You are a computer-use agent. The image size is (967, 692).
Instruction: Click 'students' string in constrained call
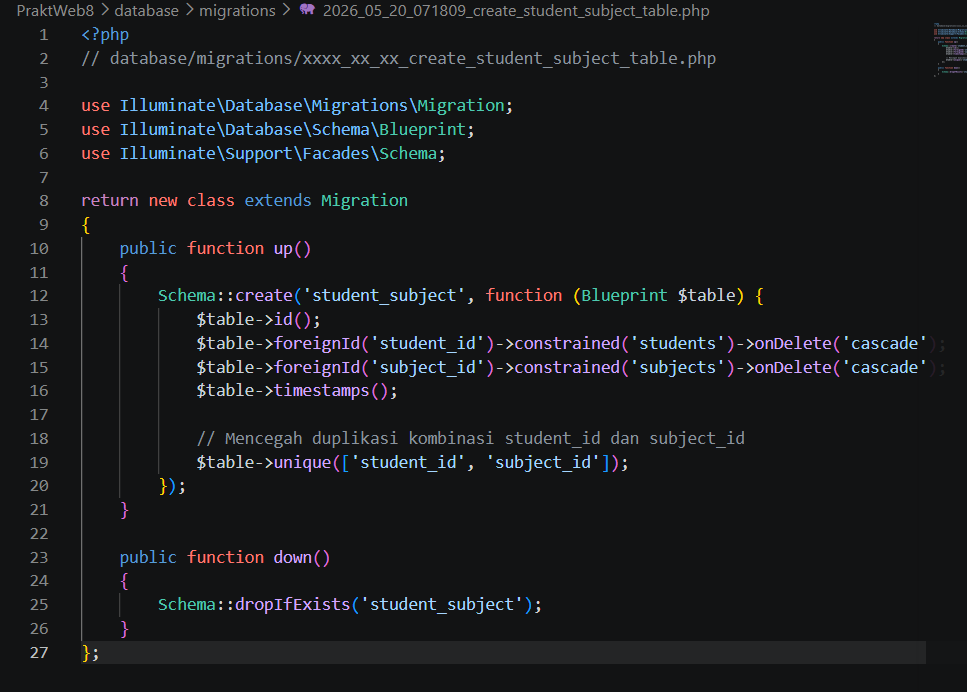click(x=677, y=344)
